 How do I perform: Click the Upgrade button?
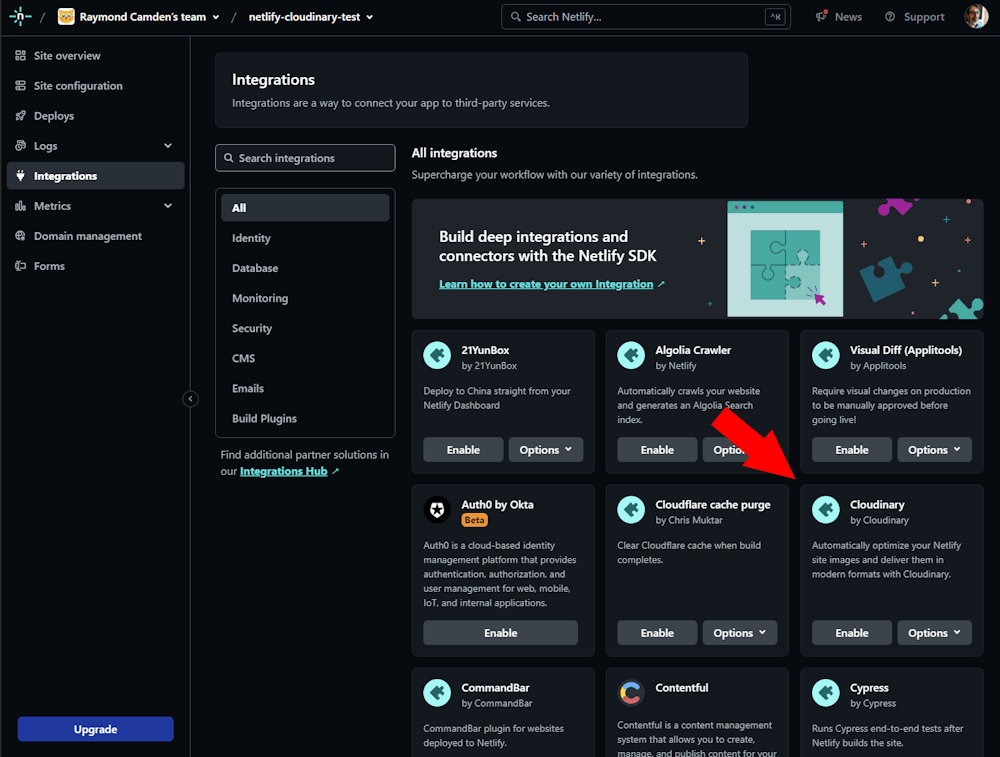click(x=95, y=729)
